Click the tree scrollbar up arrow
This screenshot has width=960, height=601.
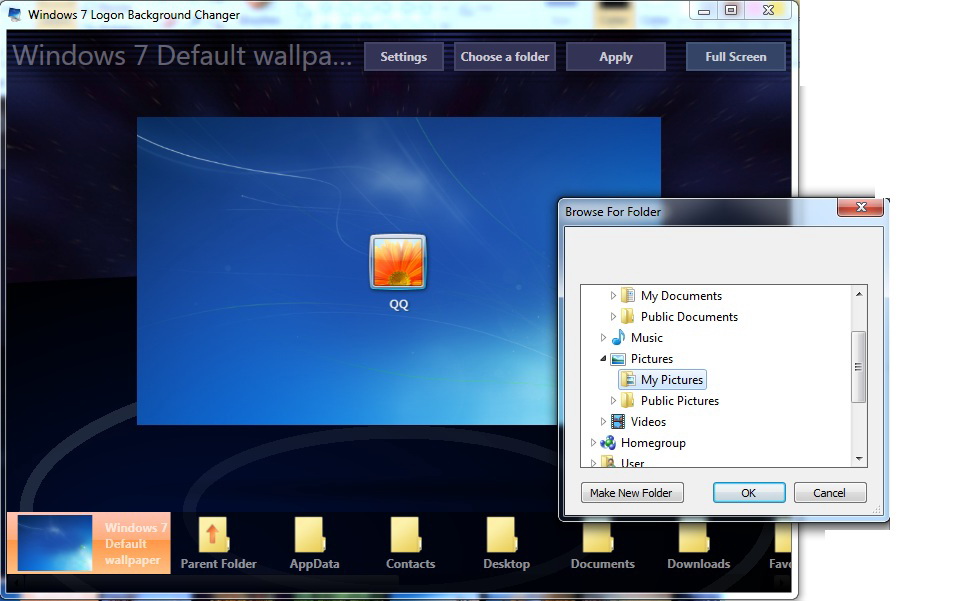point(859,294)
